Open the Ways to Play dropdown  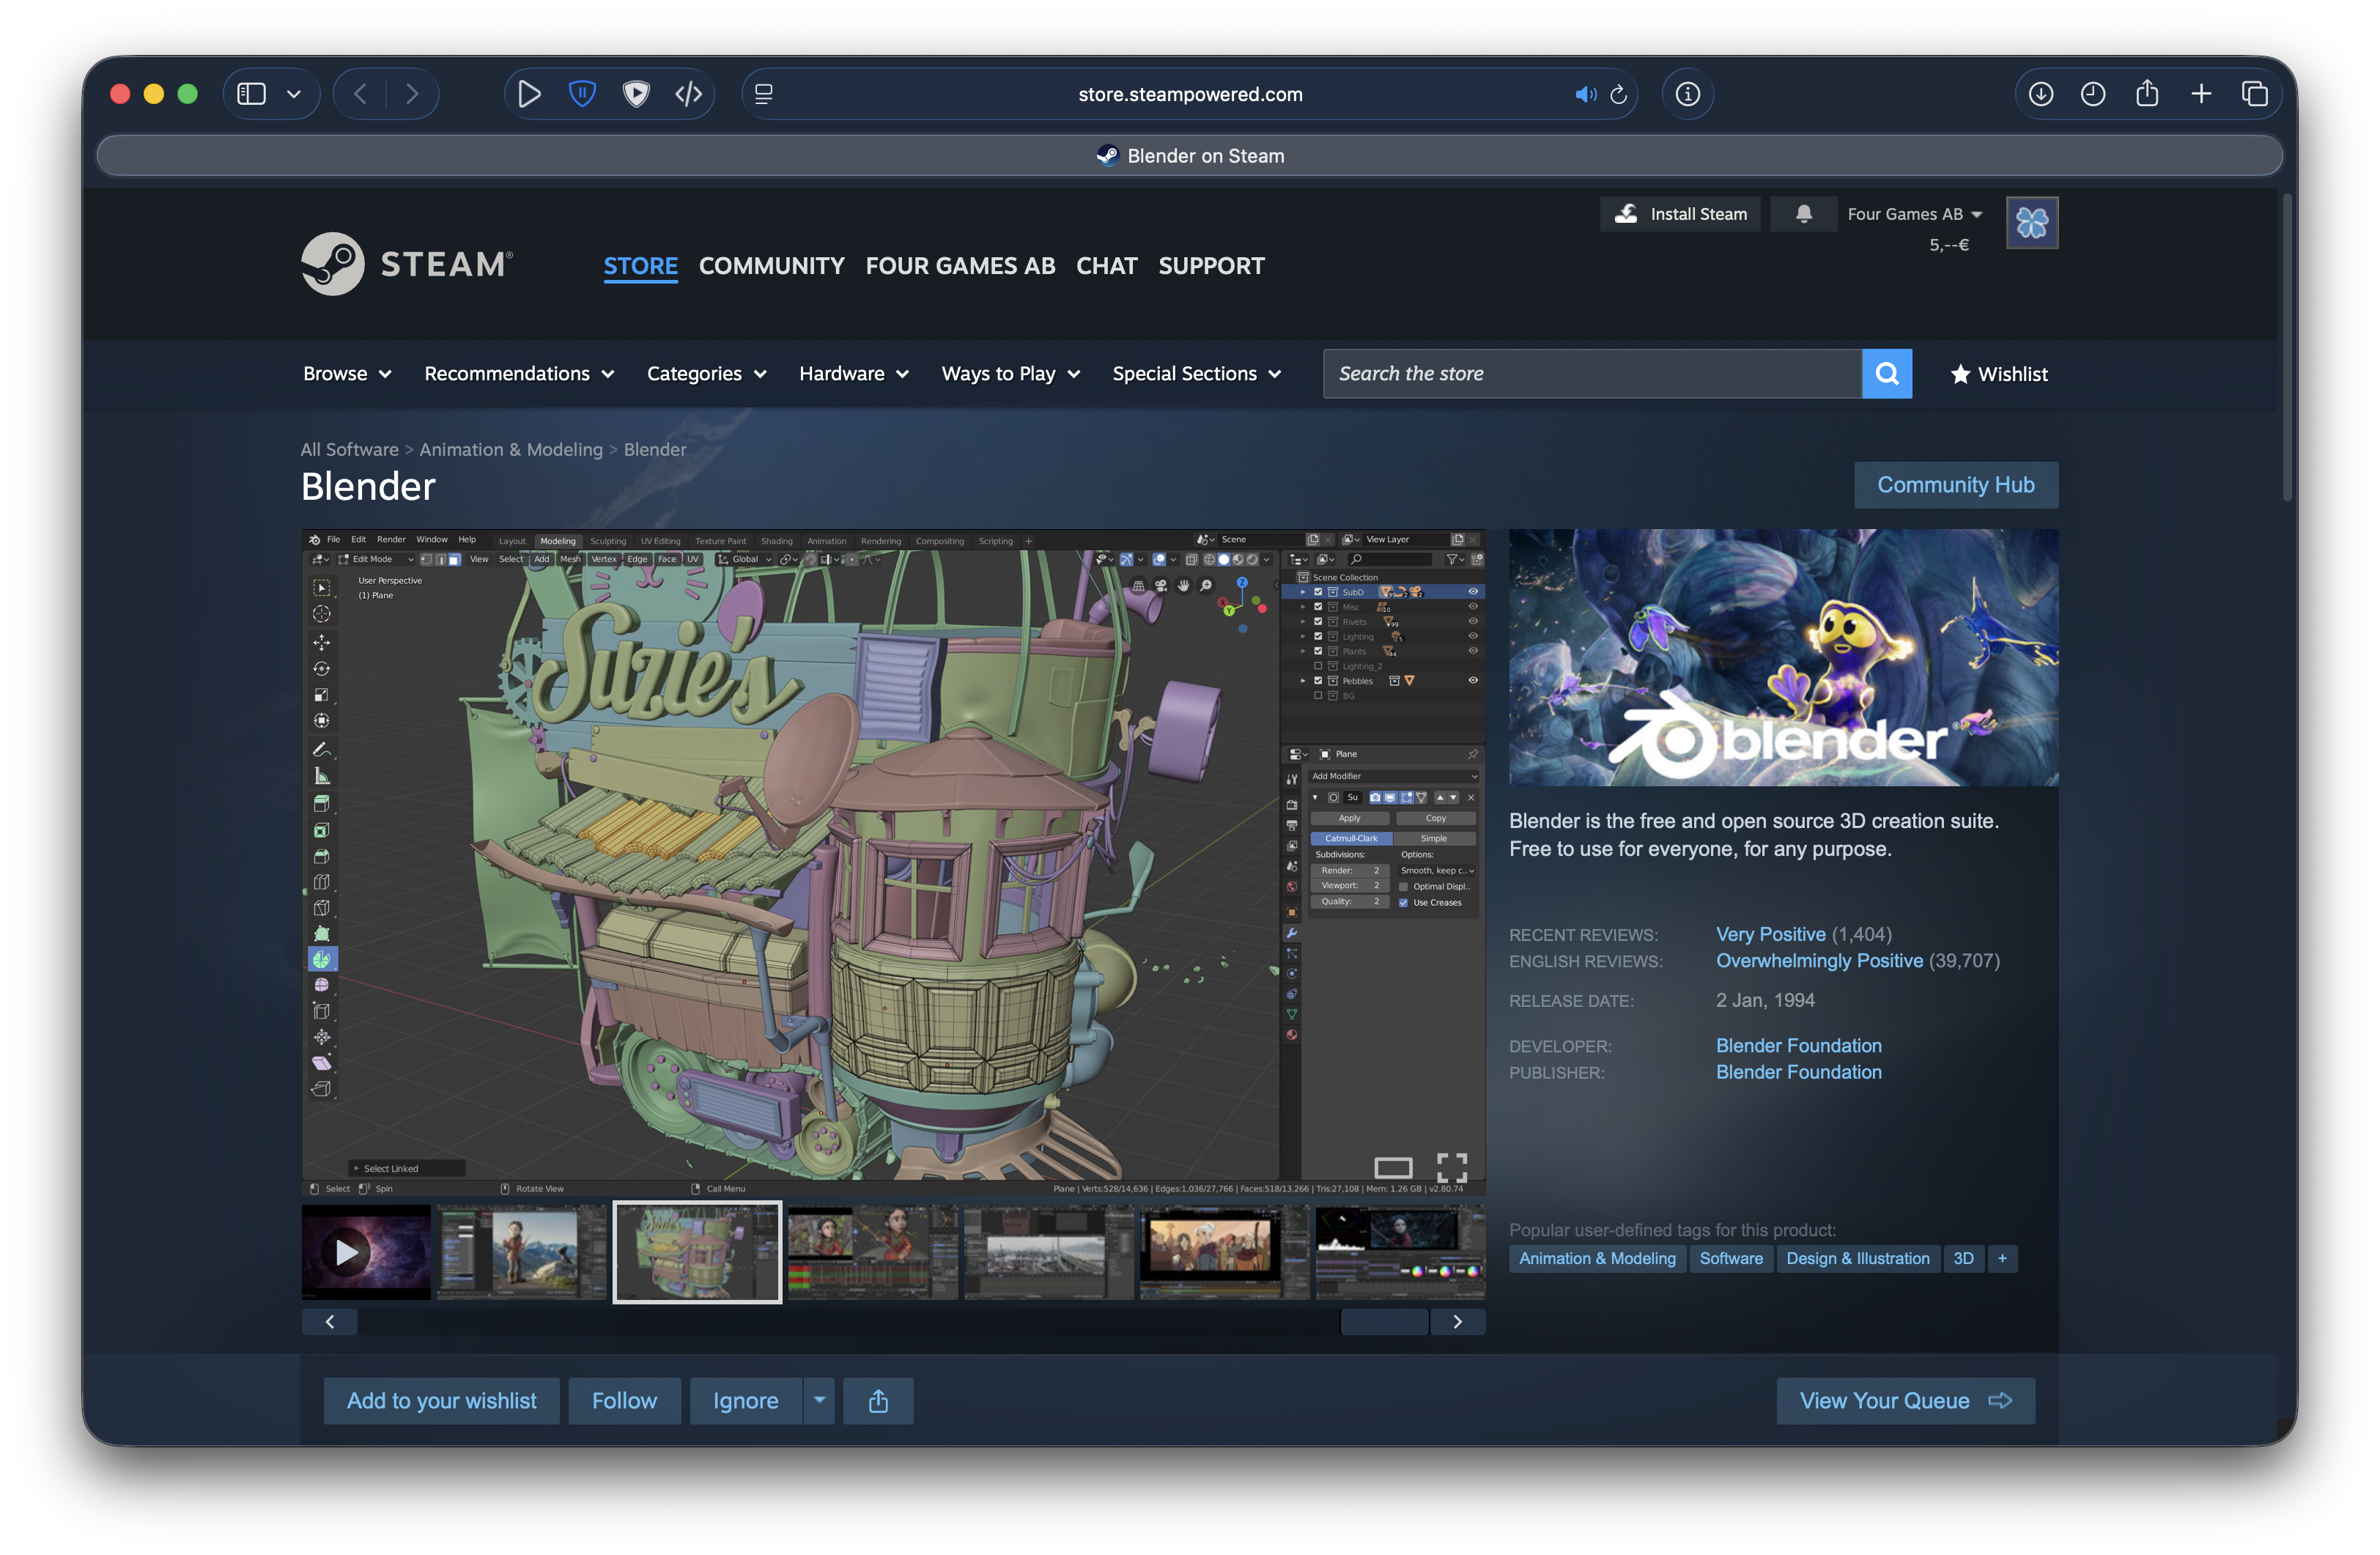click(x=1011, y=374)
